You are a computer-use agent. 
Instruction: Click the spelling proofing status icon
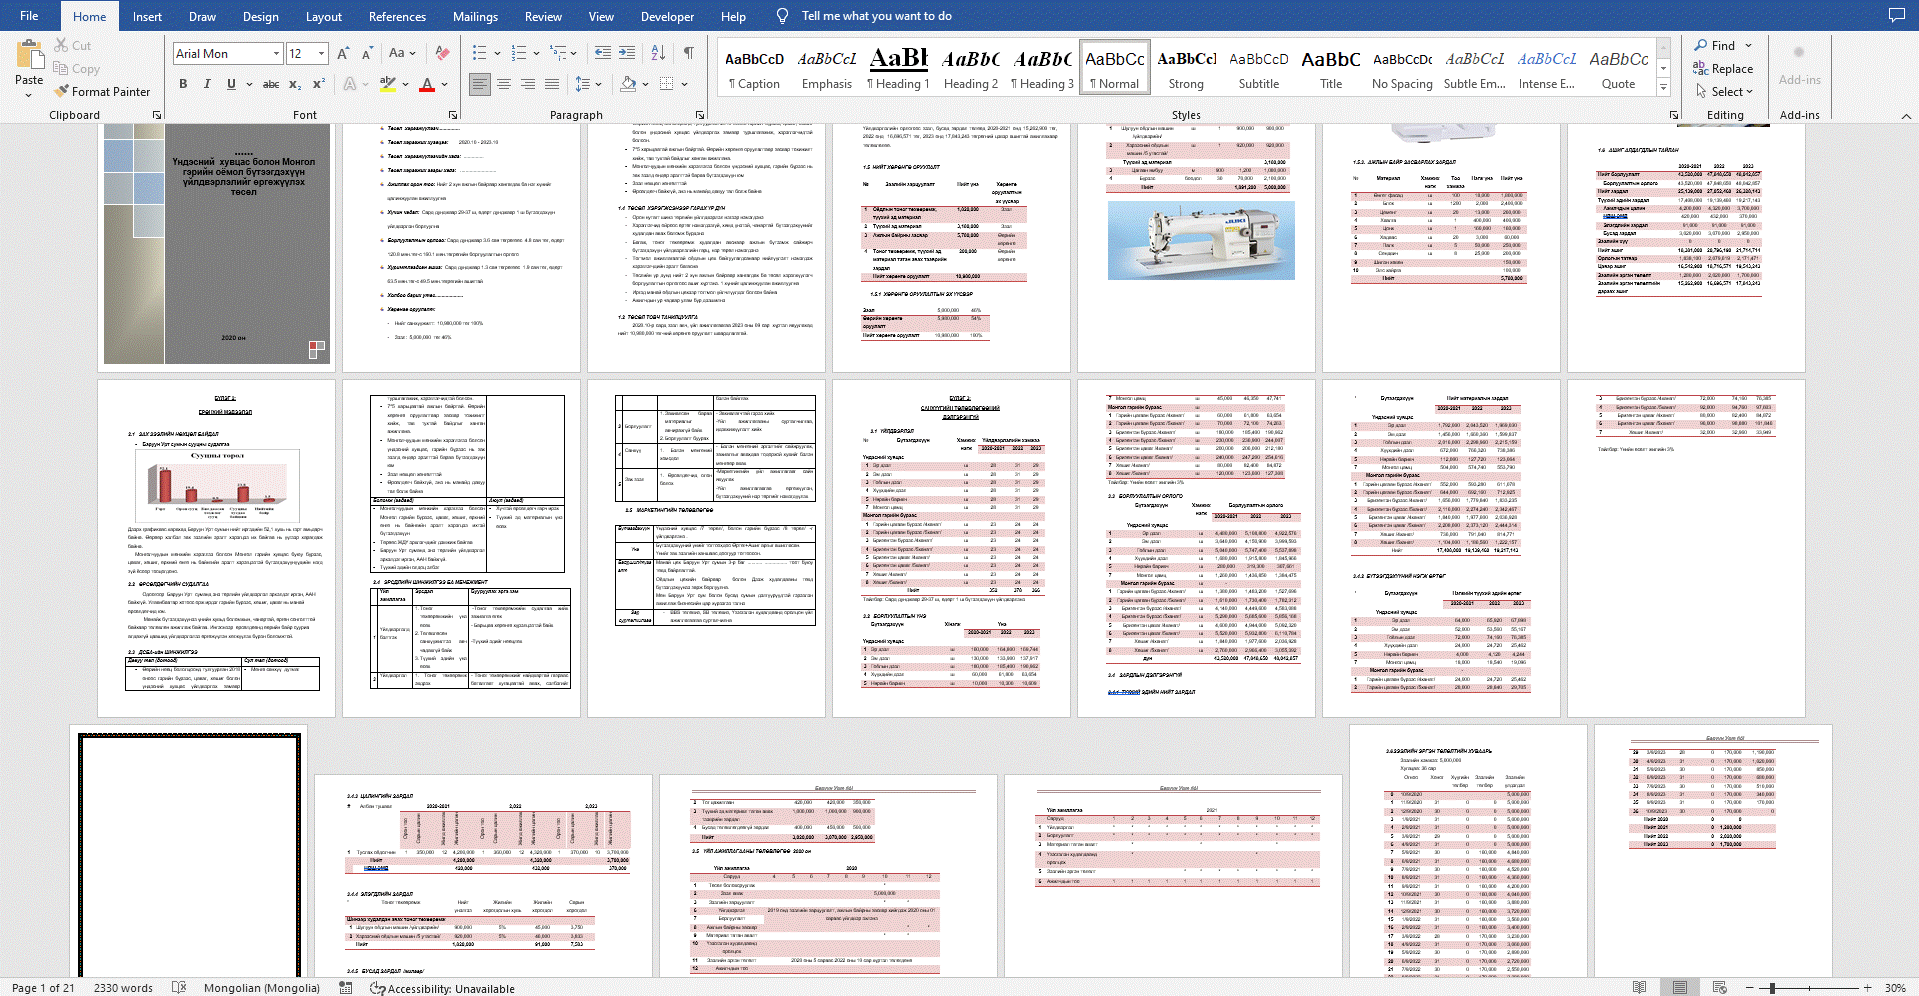179,987
